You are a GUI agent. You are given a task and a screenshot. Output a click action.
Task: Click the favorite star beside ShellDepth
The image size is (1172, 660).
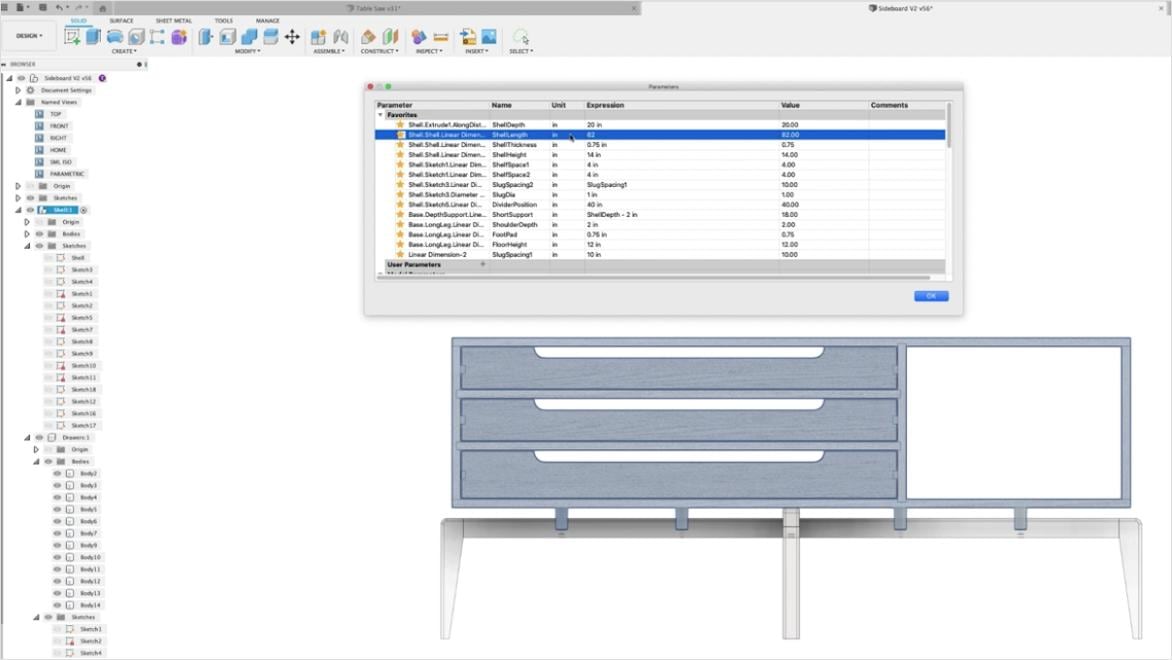click(x=401, y=124)
